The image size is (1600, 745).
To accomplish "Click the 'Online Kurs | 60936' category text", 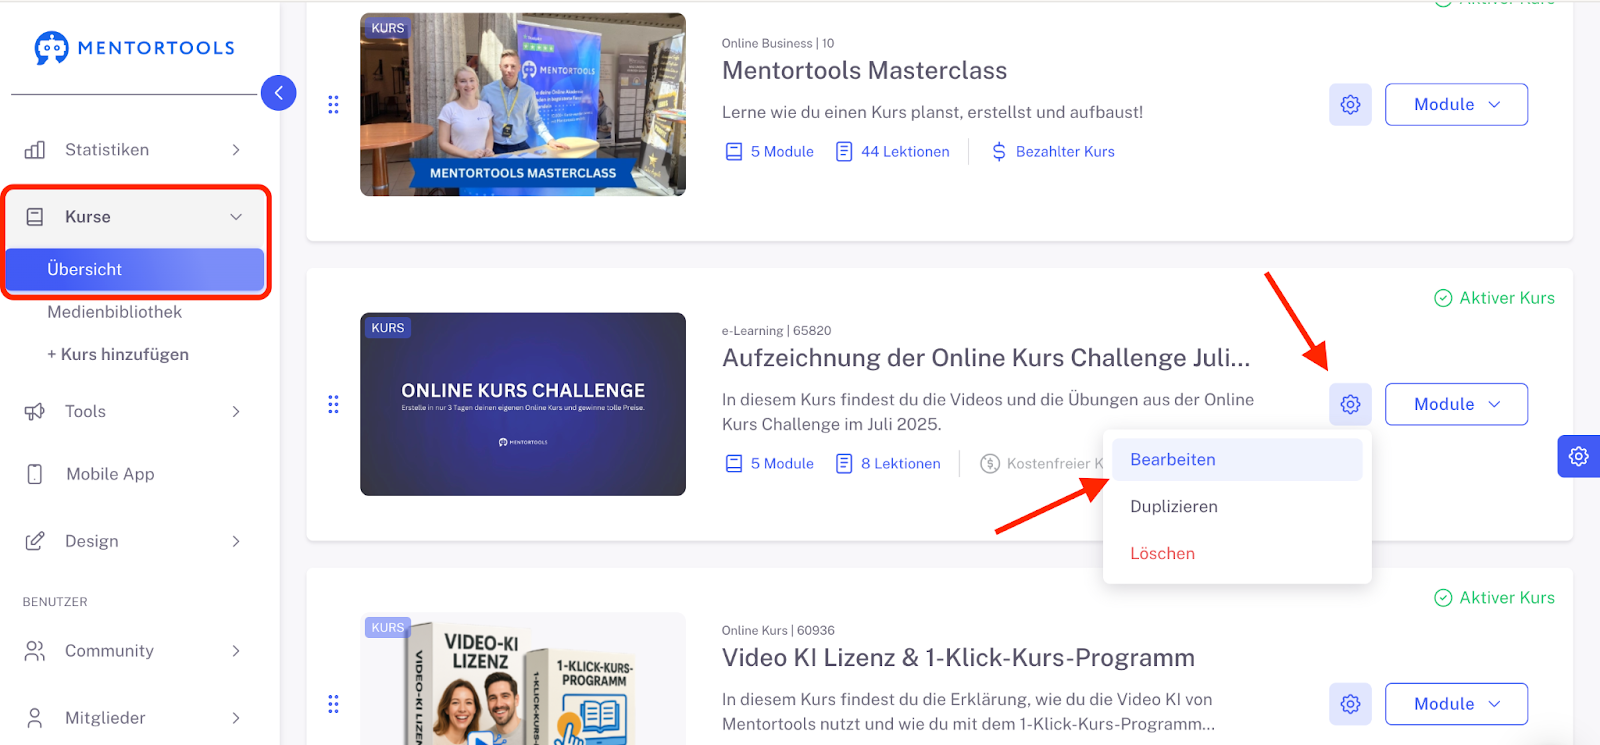I will [778, 631].
